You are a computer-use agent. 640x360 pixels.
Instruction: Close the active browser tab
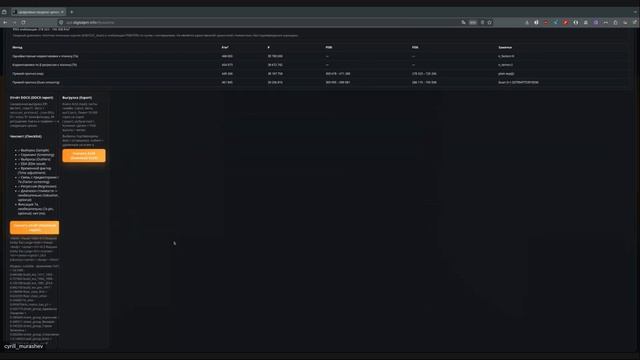pyautogui.click(x=62, y=12)
